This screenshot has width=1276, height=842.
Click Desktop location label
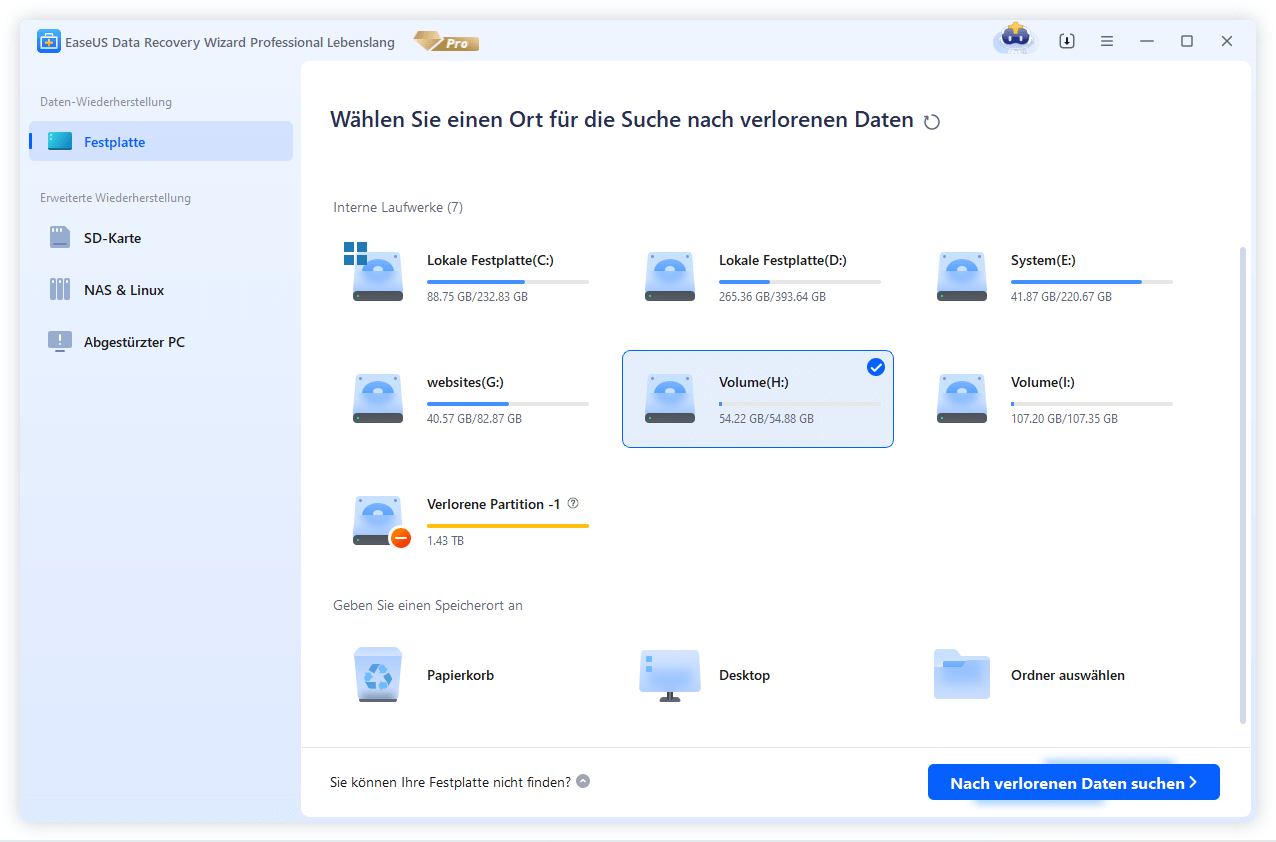click(x=744, y=675)
